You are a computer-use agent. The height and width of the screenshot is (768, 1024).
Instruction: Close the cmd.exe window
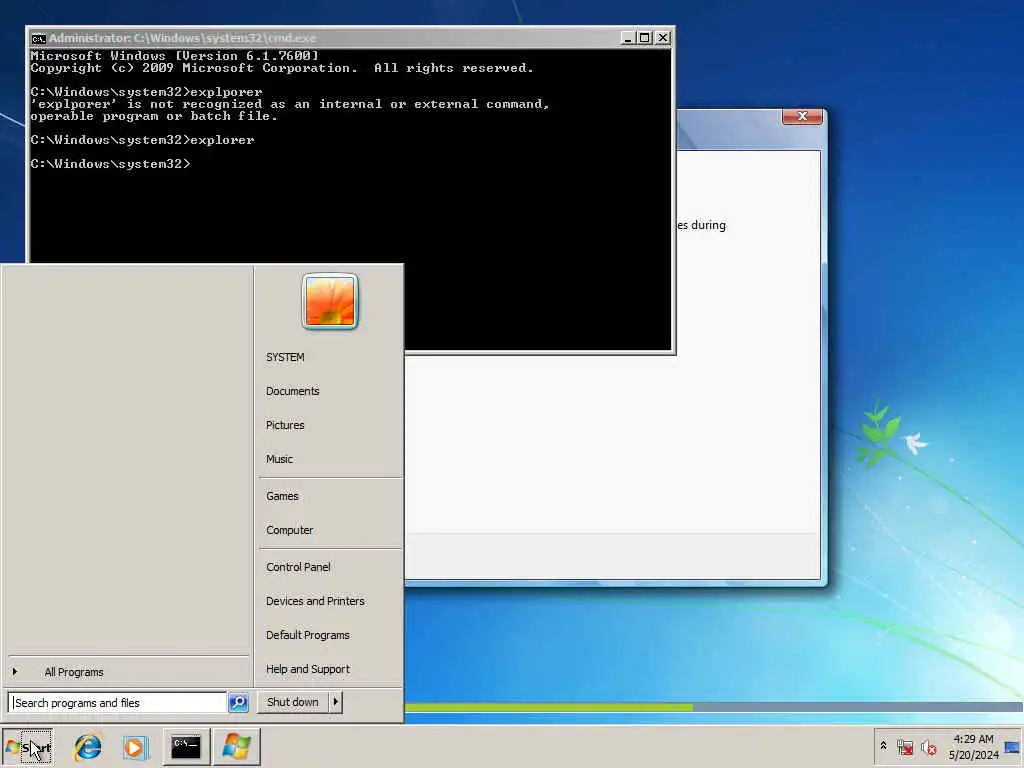(662, 38)
